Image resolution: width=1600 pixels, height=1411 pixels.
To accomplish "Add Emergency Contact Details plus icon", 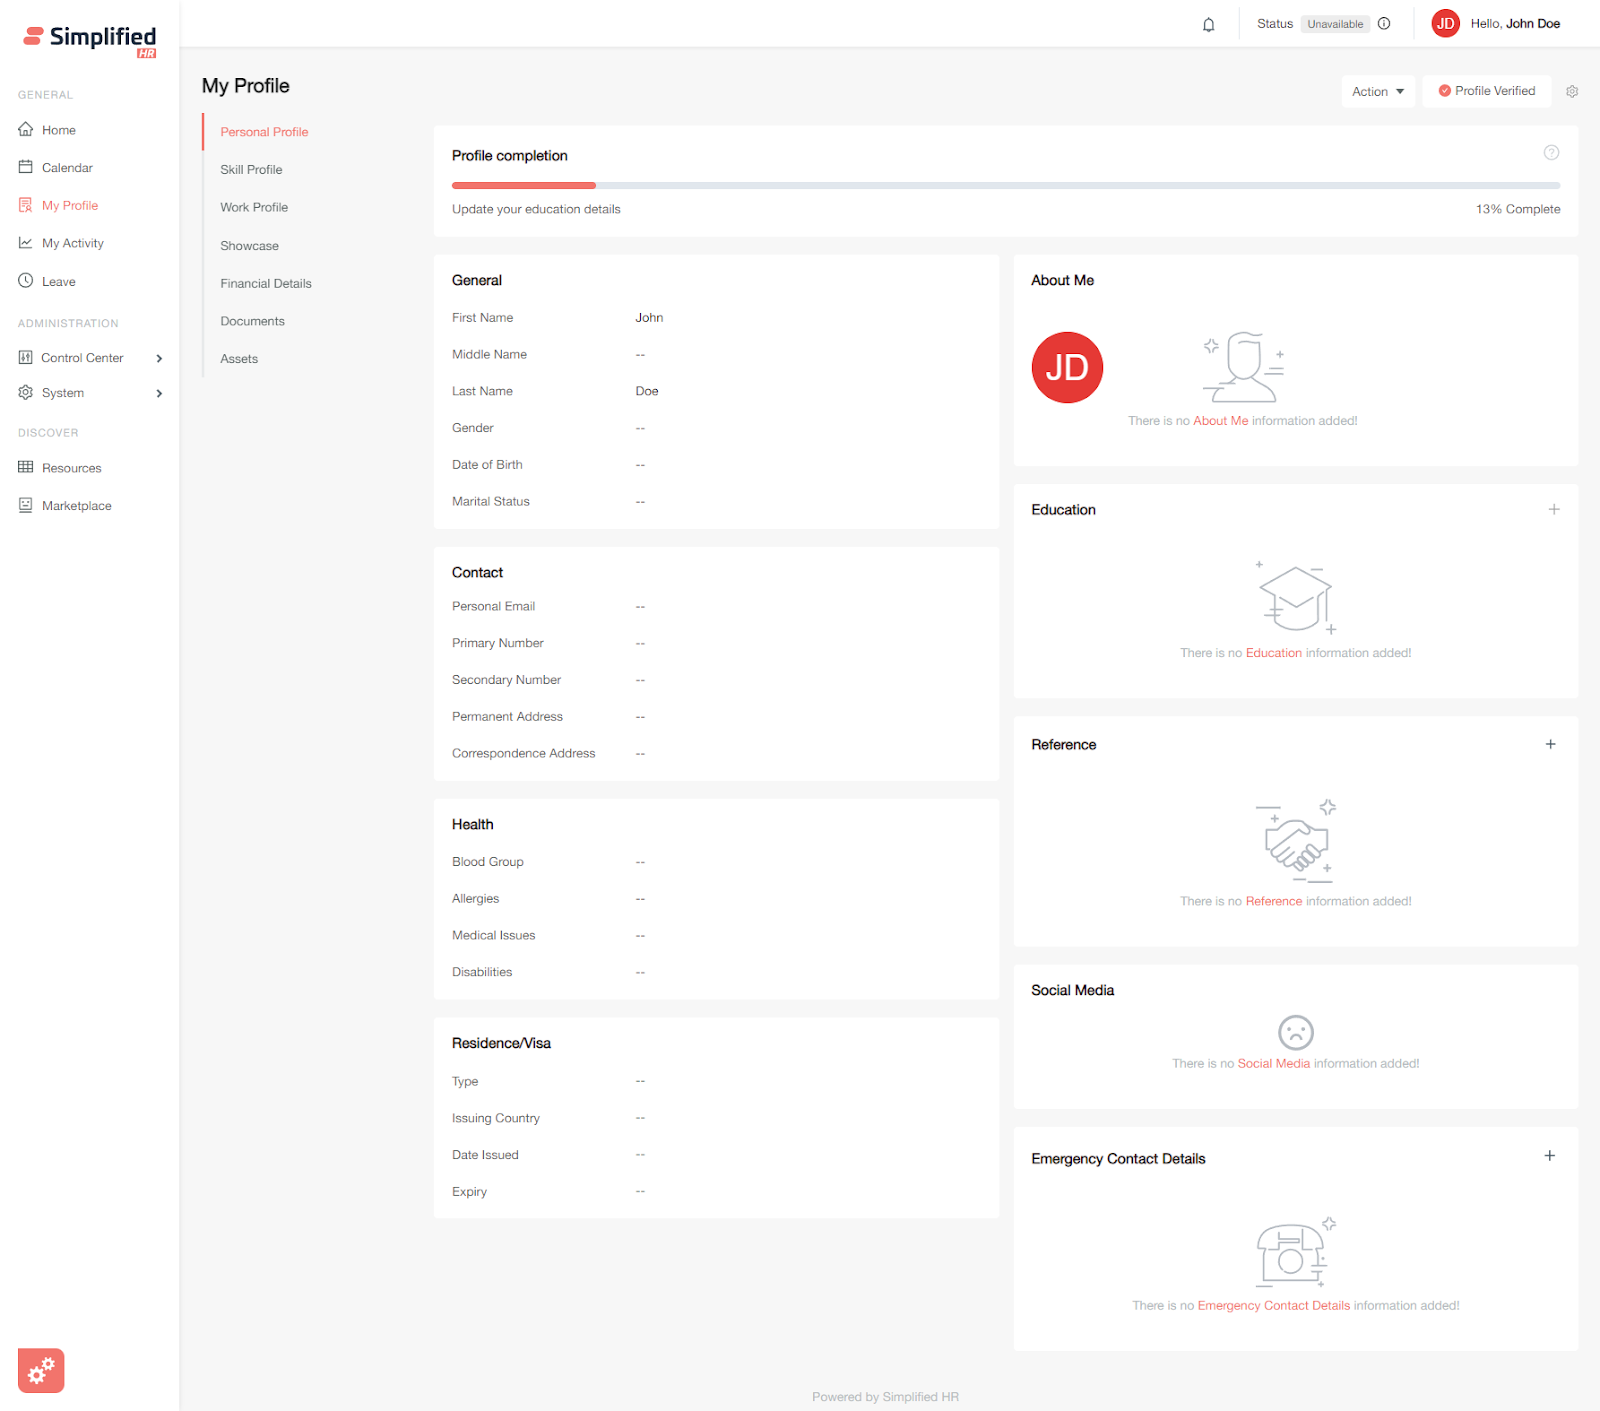I will click(x=1549, y=1156).
